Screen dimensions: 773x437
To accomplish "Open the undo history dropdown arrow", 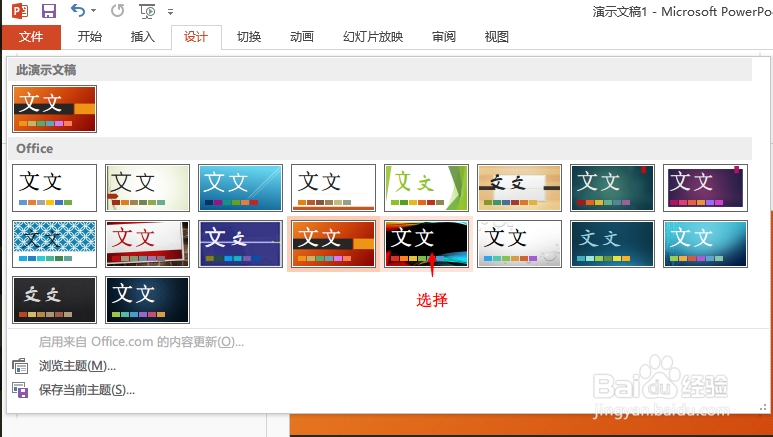I will [x=94, y=11].
